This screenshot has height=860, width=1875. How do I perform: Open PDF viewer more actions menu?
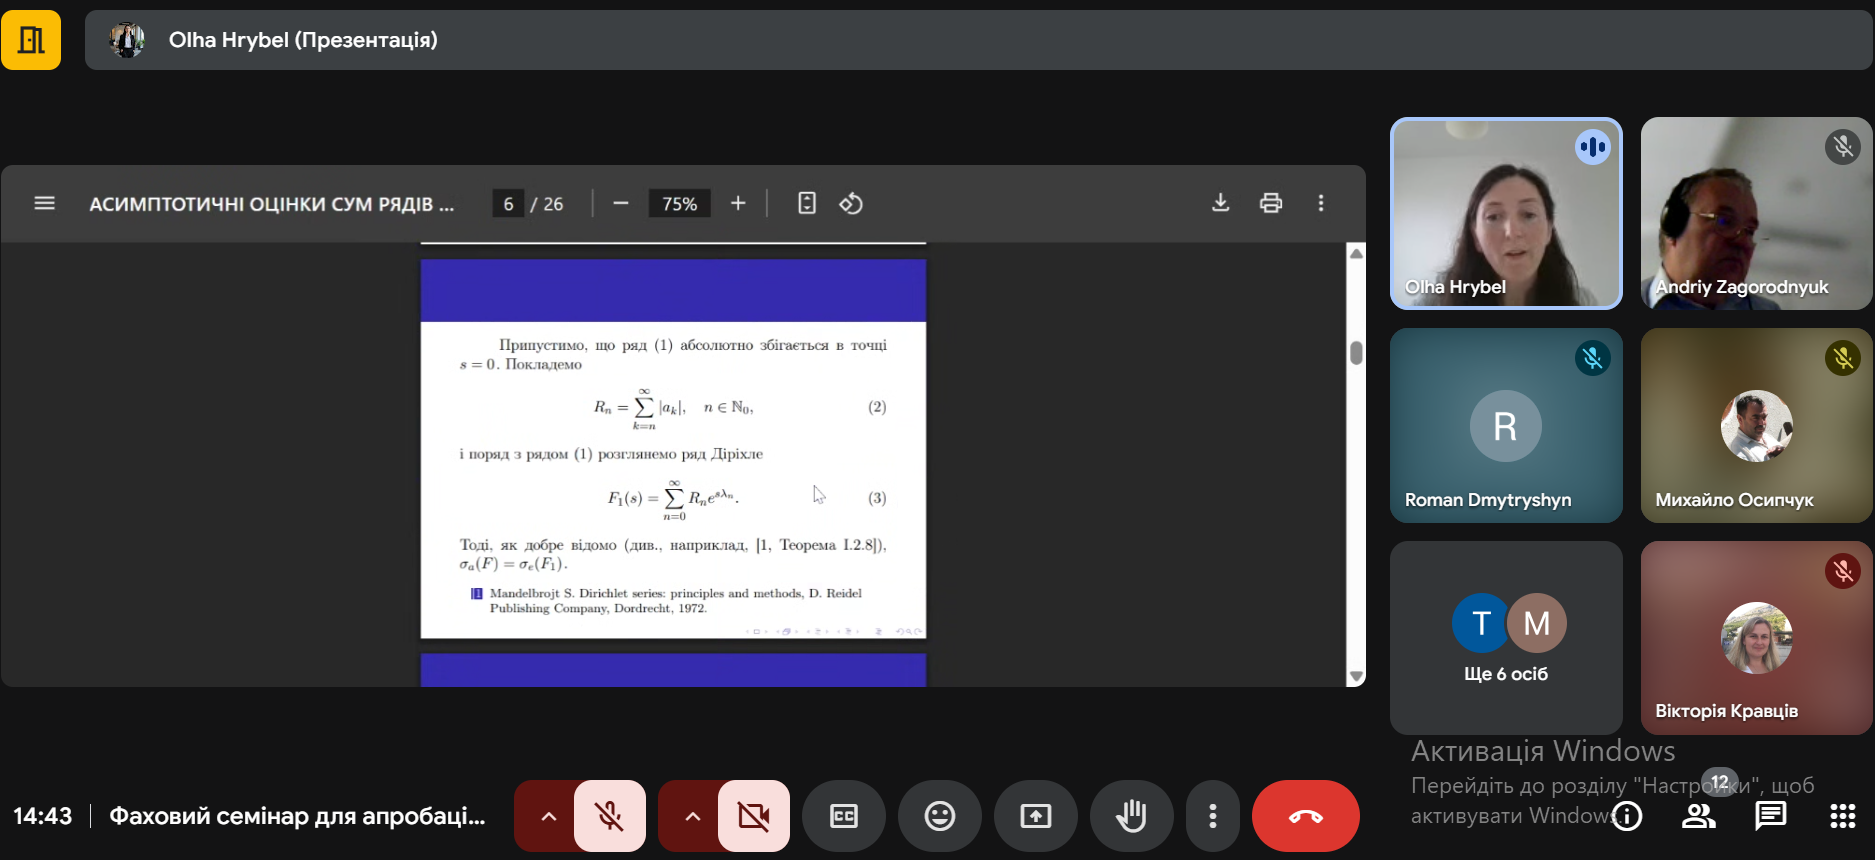tap(1320, 203)
